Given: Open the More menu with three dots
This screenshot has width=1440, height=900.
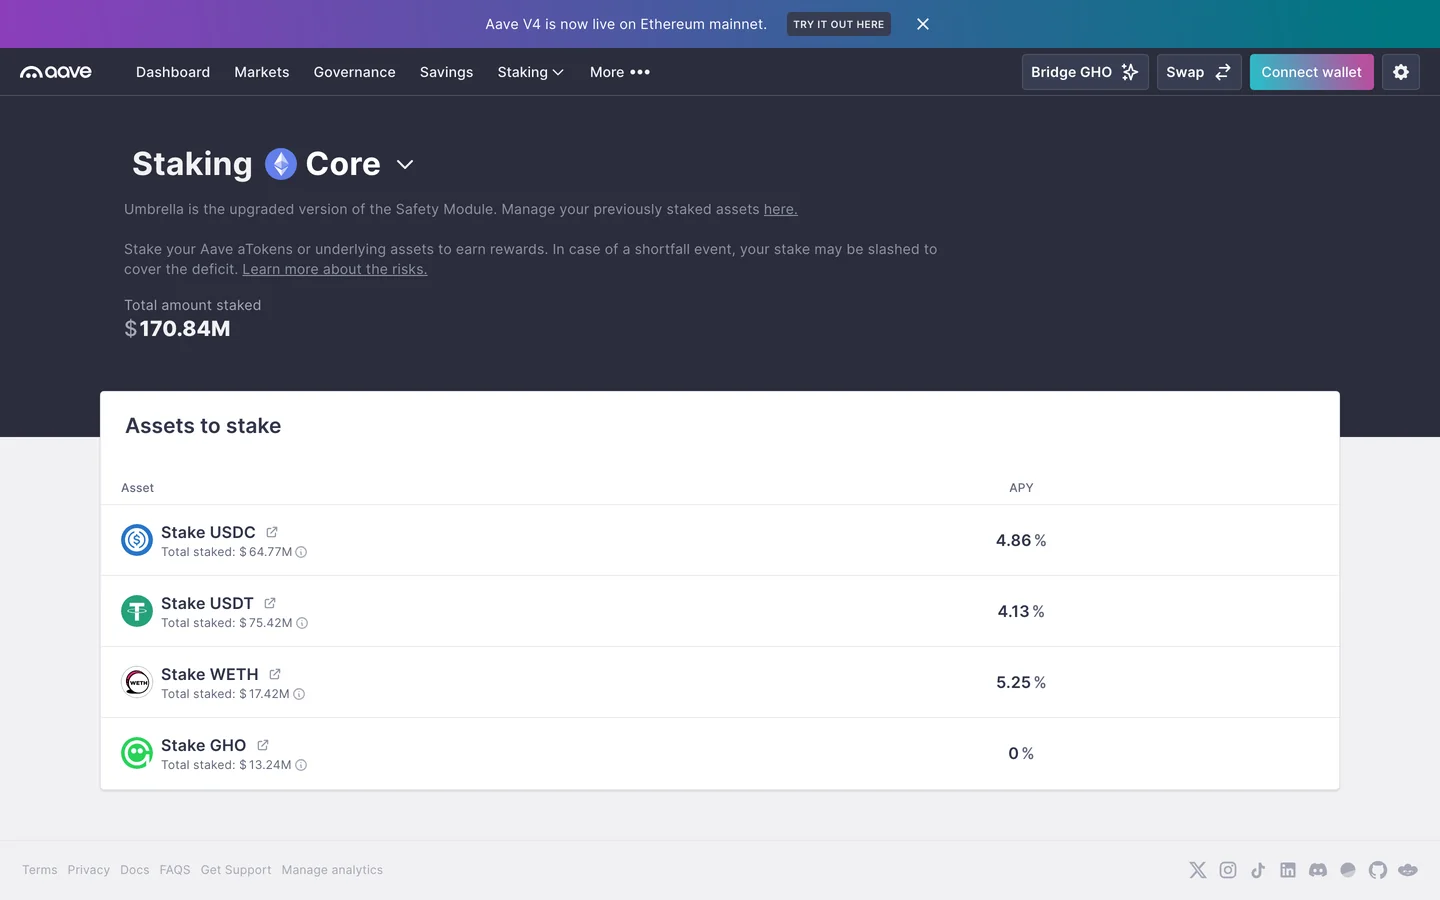Looking at the screenshot, I should click(x=620, y=72).
